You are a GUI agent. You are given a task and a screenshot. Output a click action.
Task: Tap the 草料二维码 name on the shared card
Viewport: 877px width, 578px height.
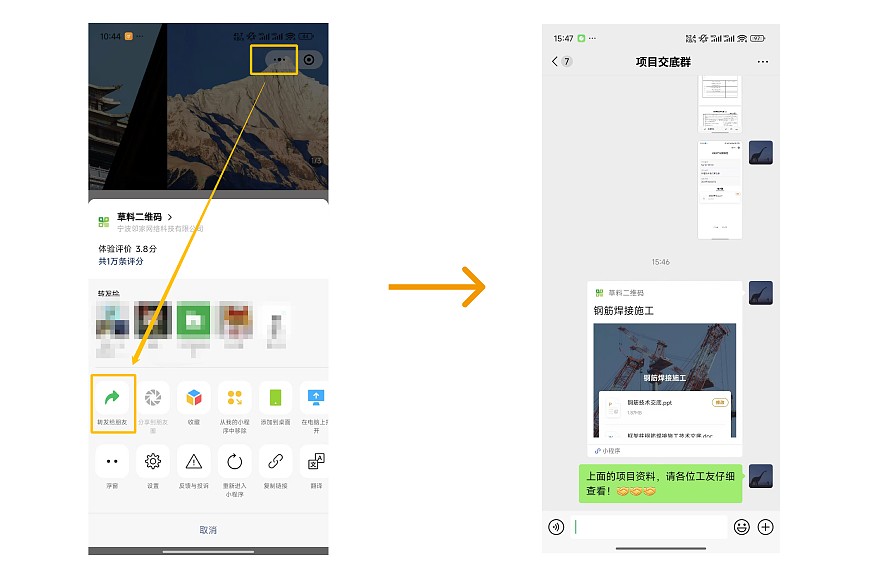(626, 293)
